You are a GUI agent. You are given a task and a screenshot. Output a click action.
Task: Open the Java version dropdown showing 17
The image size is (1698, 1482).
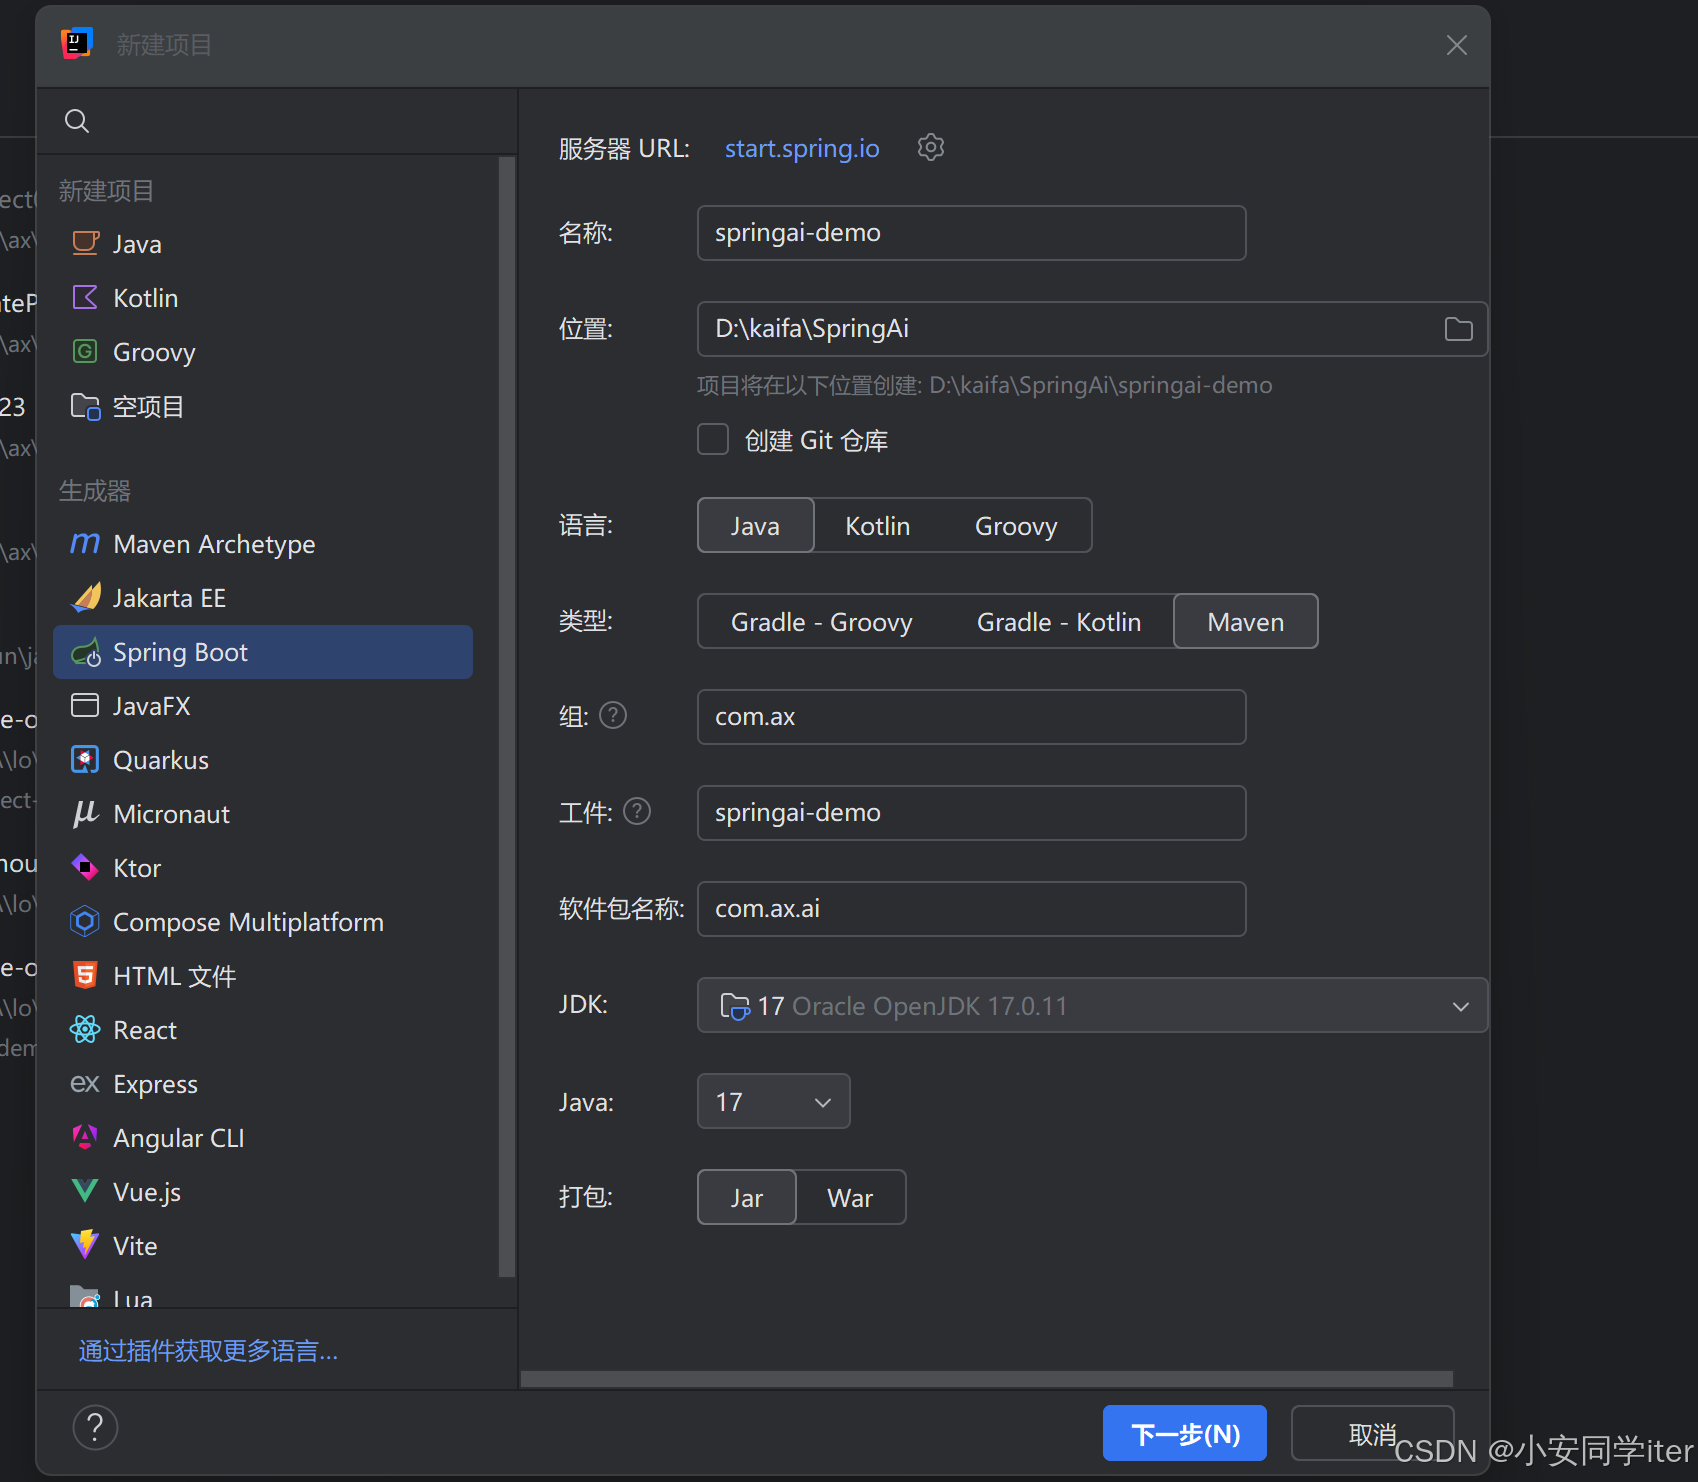tap(774, 1101)
